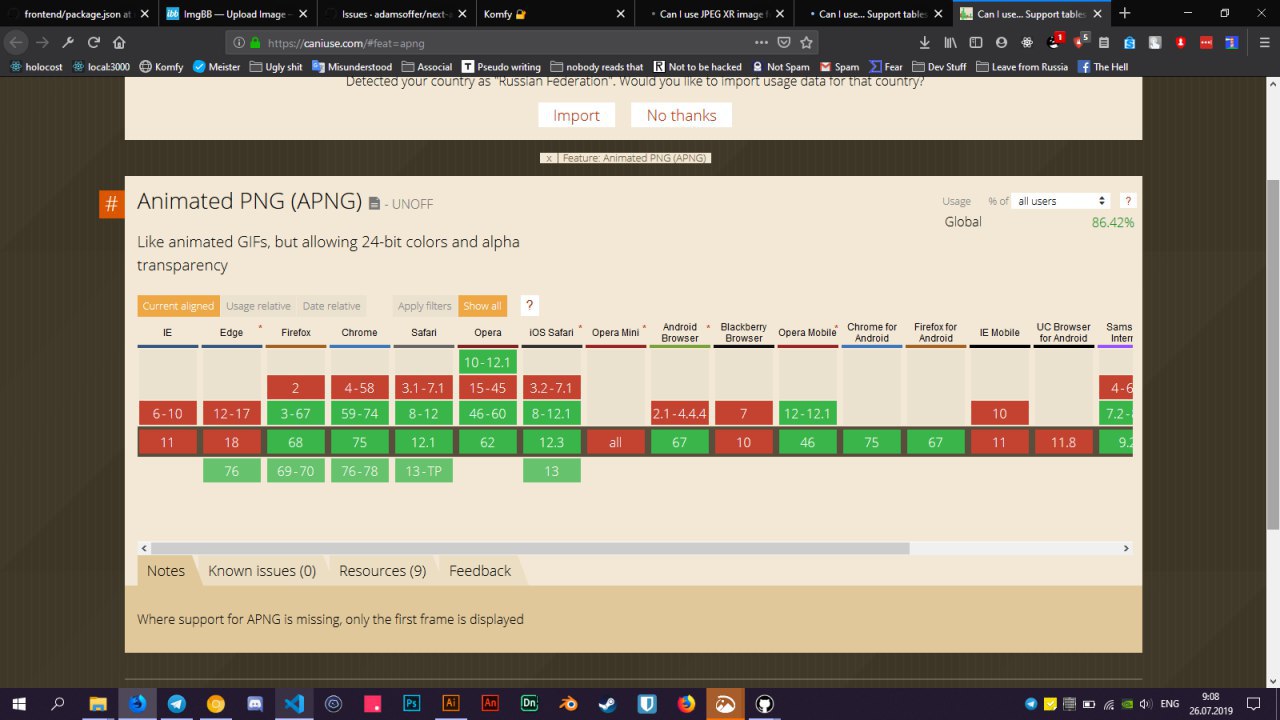This screenshot has width=1280, height=720.
Task: Go to Firefox home page icon
Action: pyautogui.click(x=119, y=43)
